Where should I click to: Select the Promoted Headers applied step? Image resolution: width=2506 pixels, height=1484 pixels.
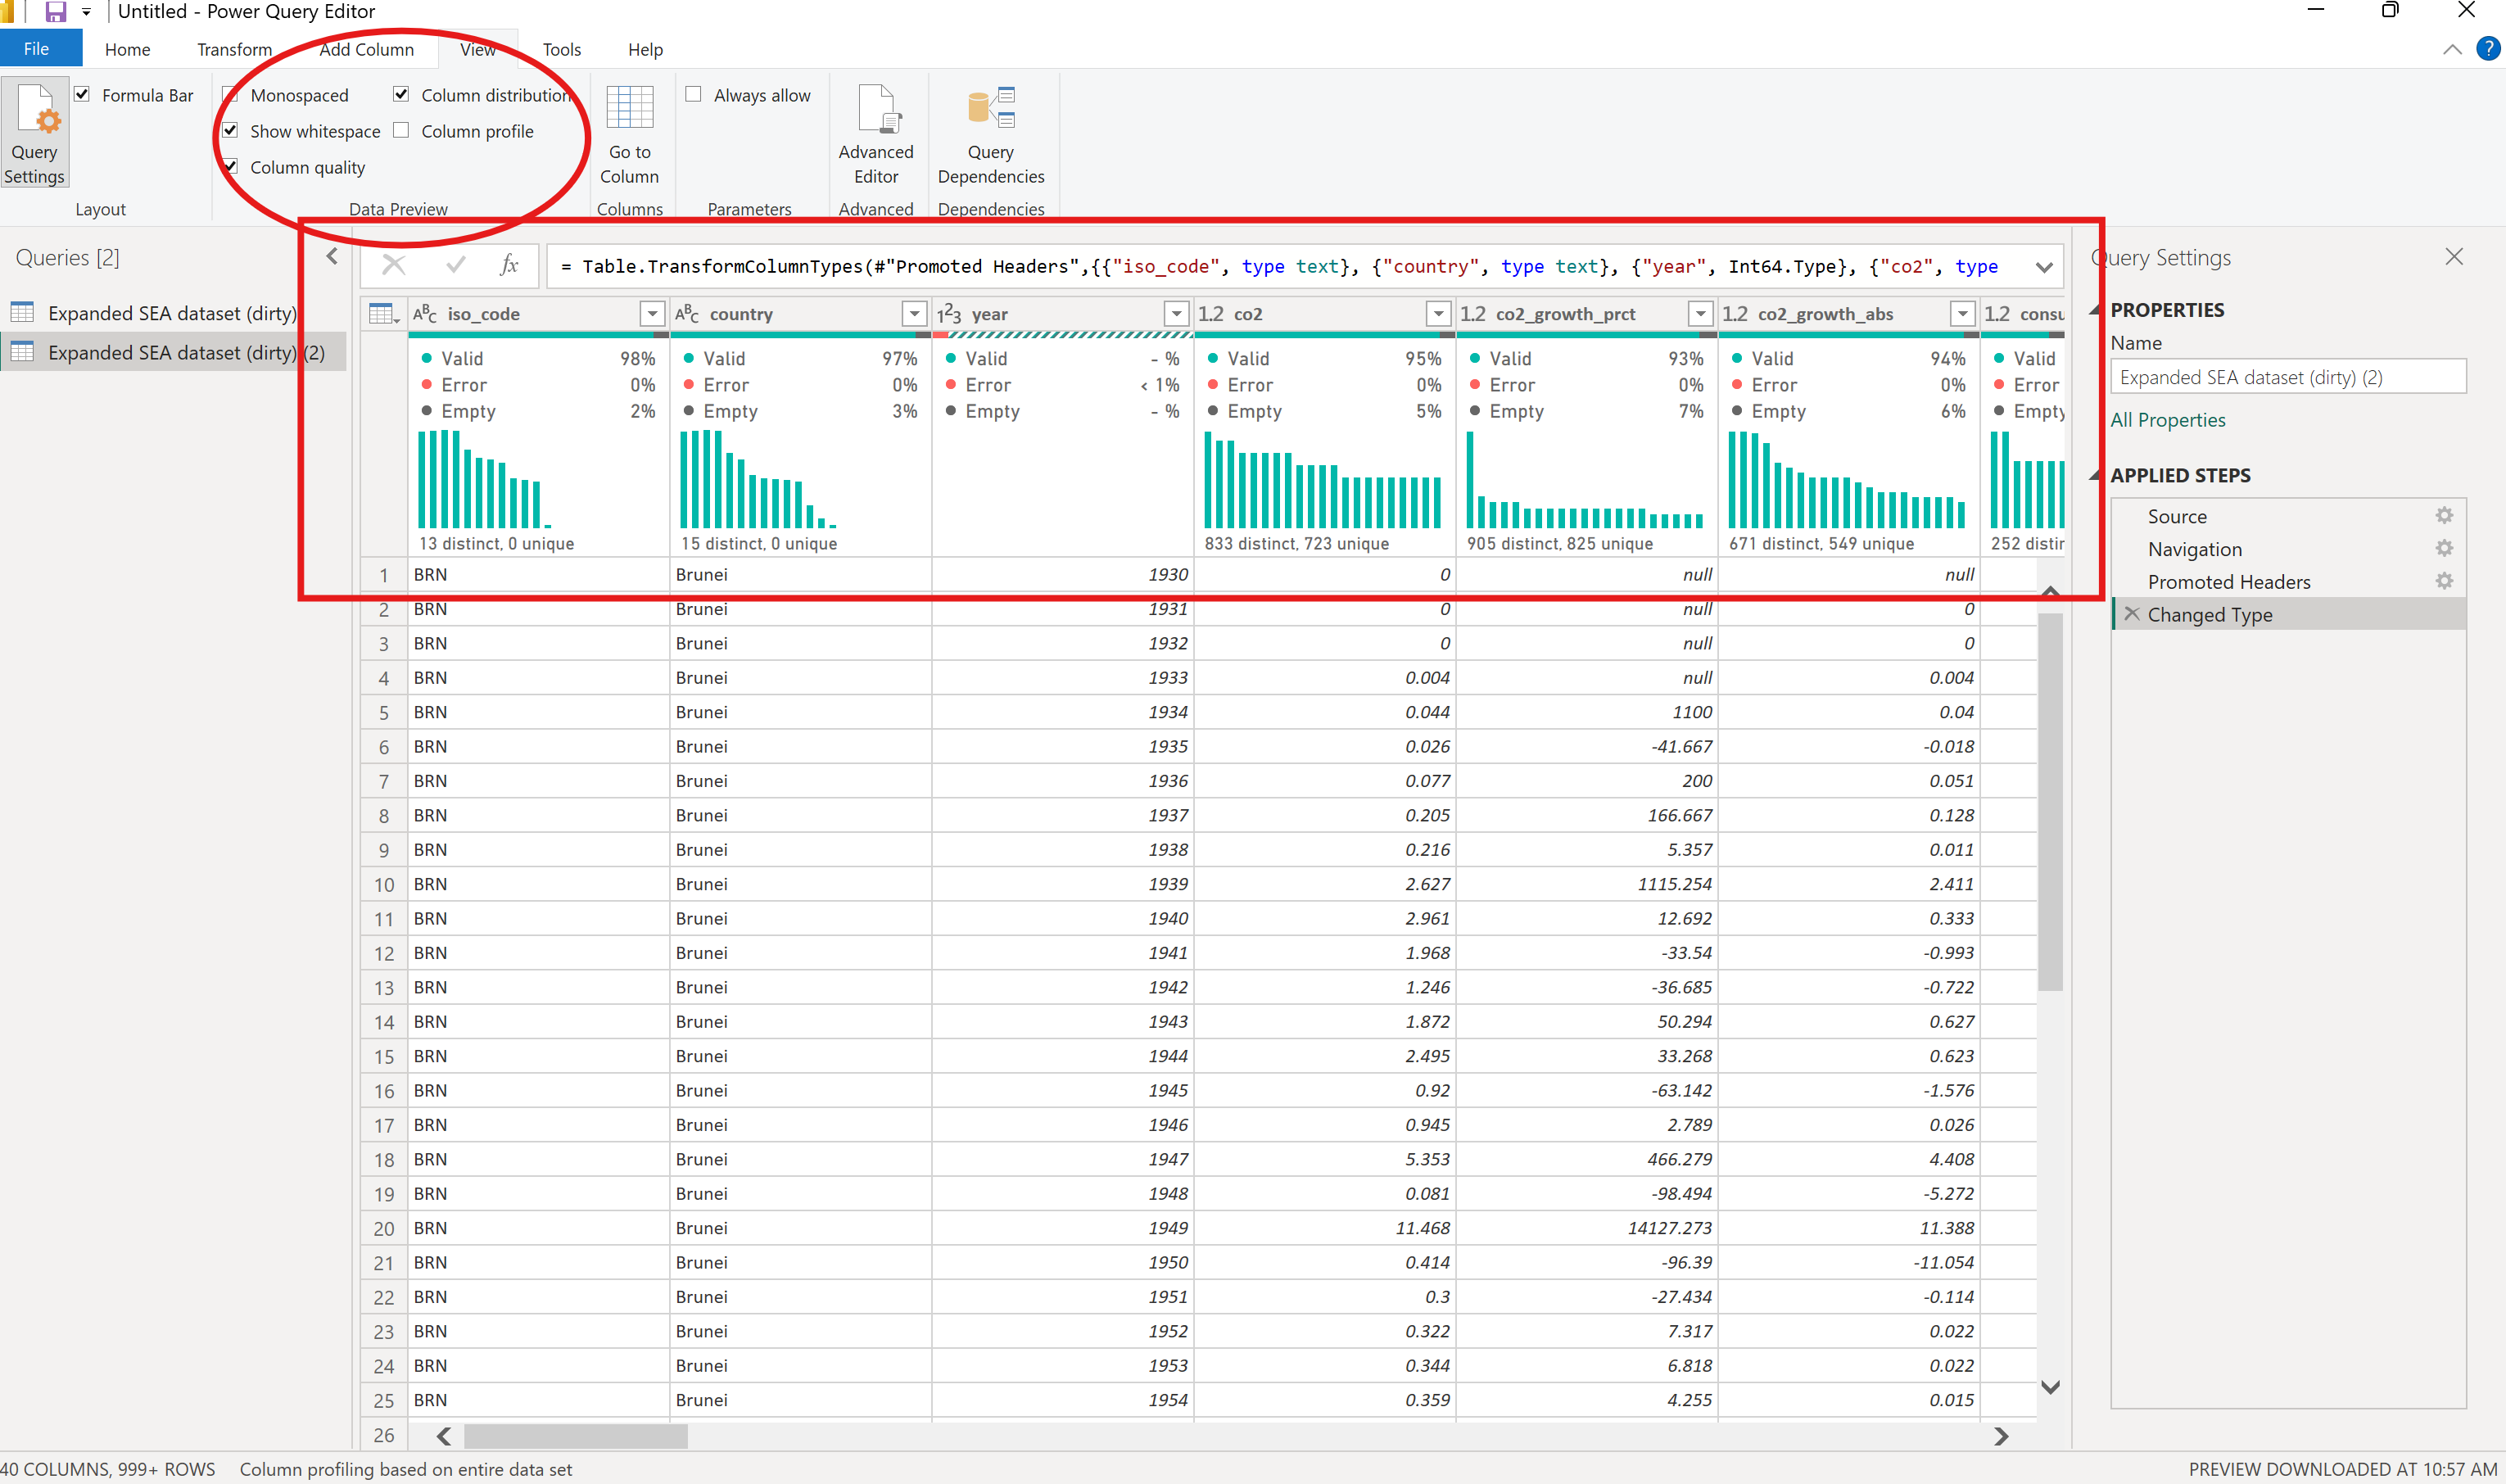point(2228,582)
